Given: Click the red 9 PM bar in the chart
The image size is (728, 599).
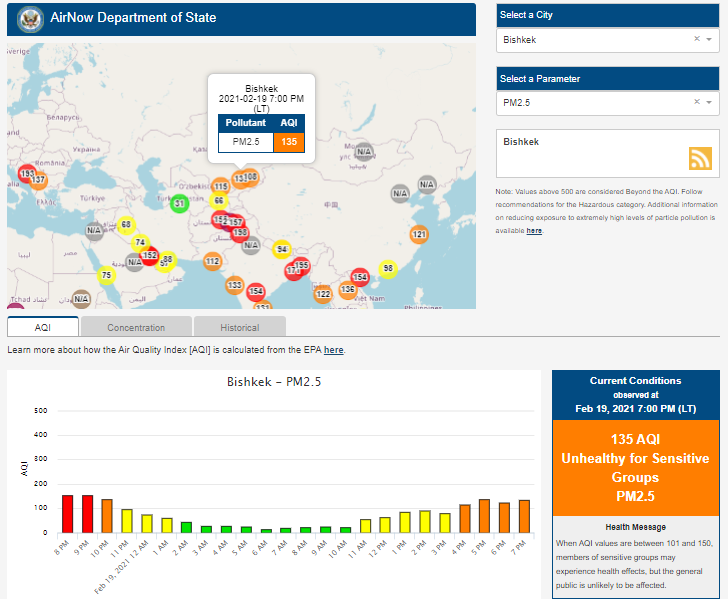Looking at the screenshot, I should point(87,514).
